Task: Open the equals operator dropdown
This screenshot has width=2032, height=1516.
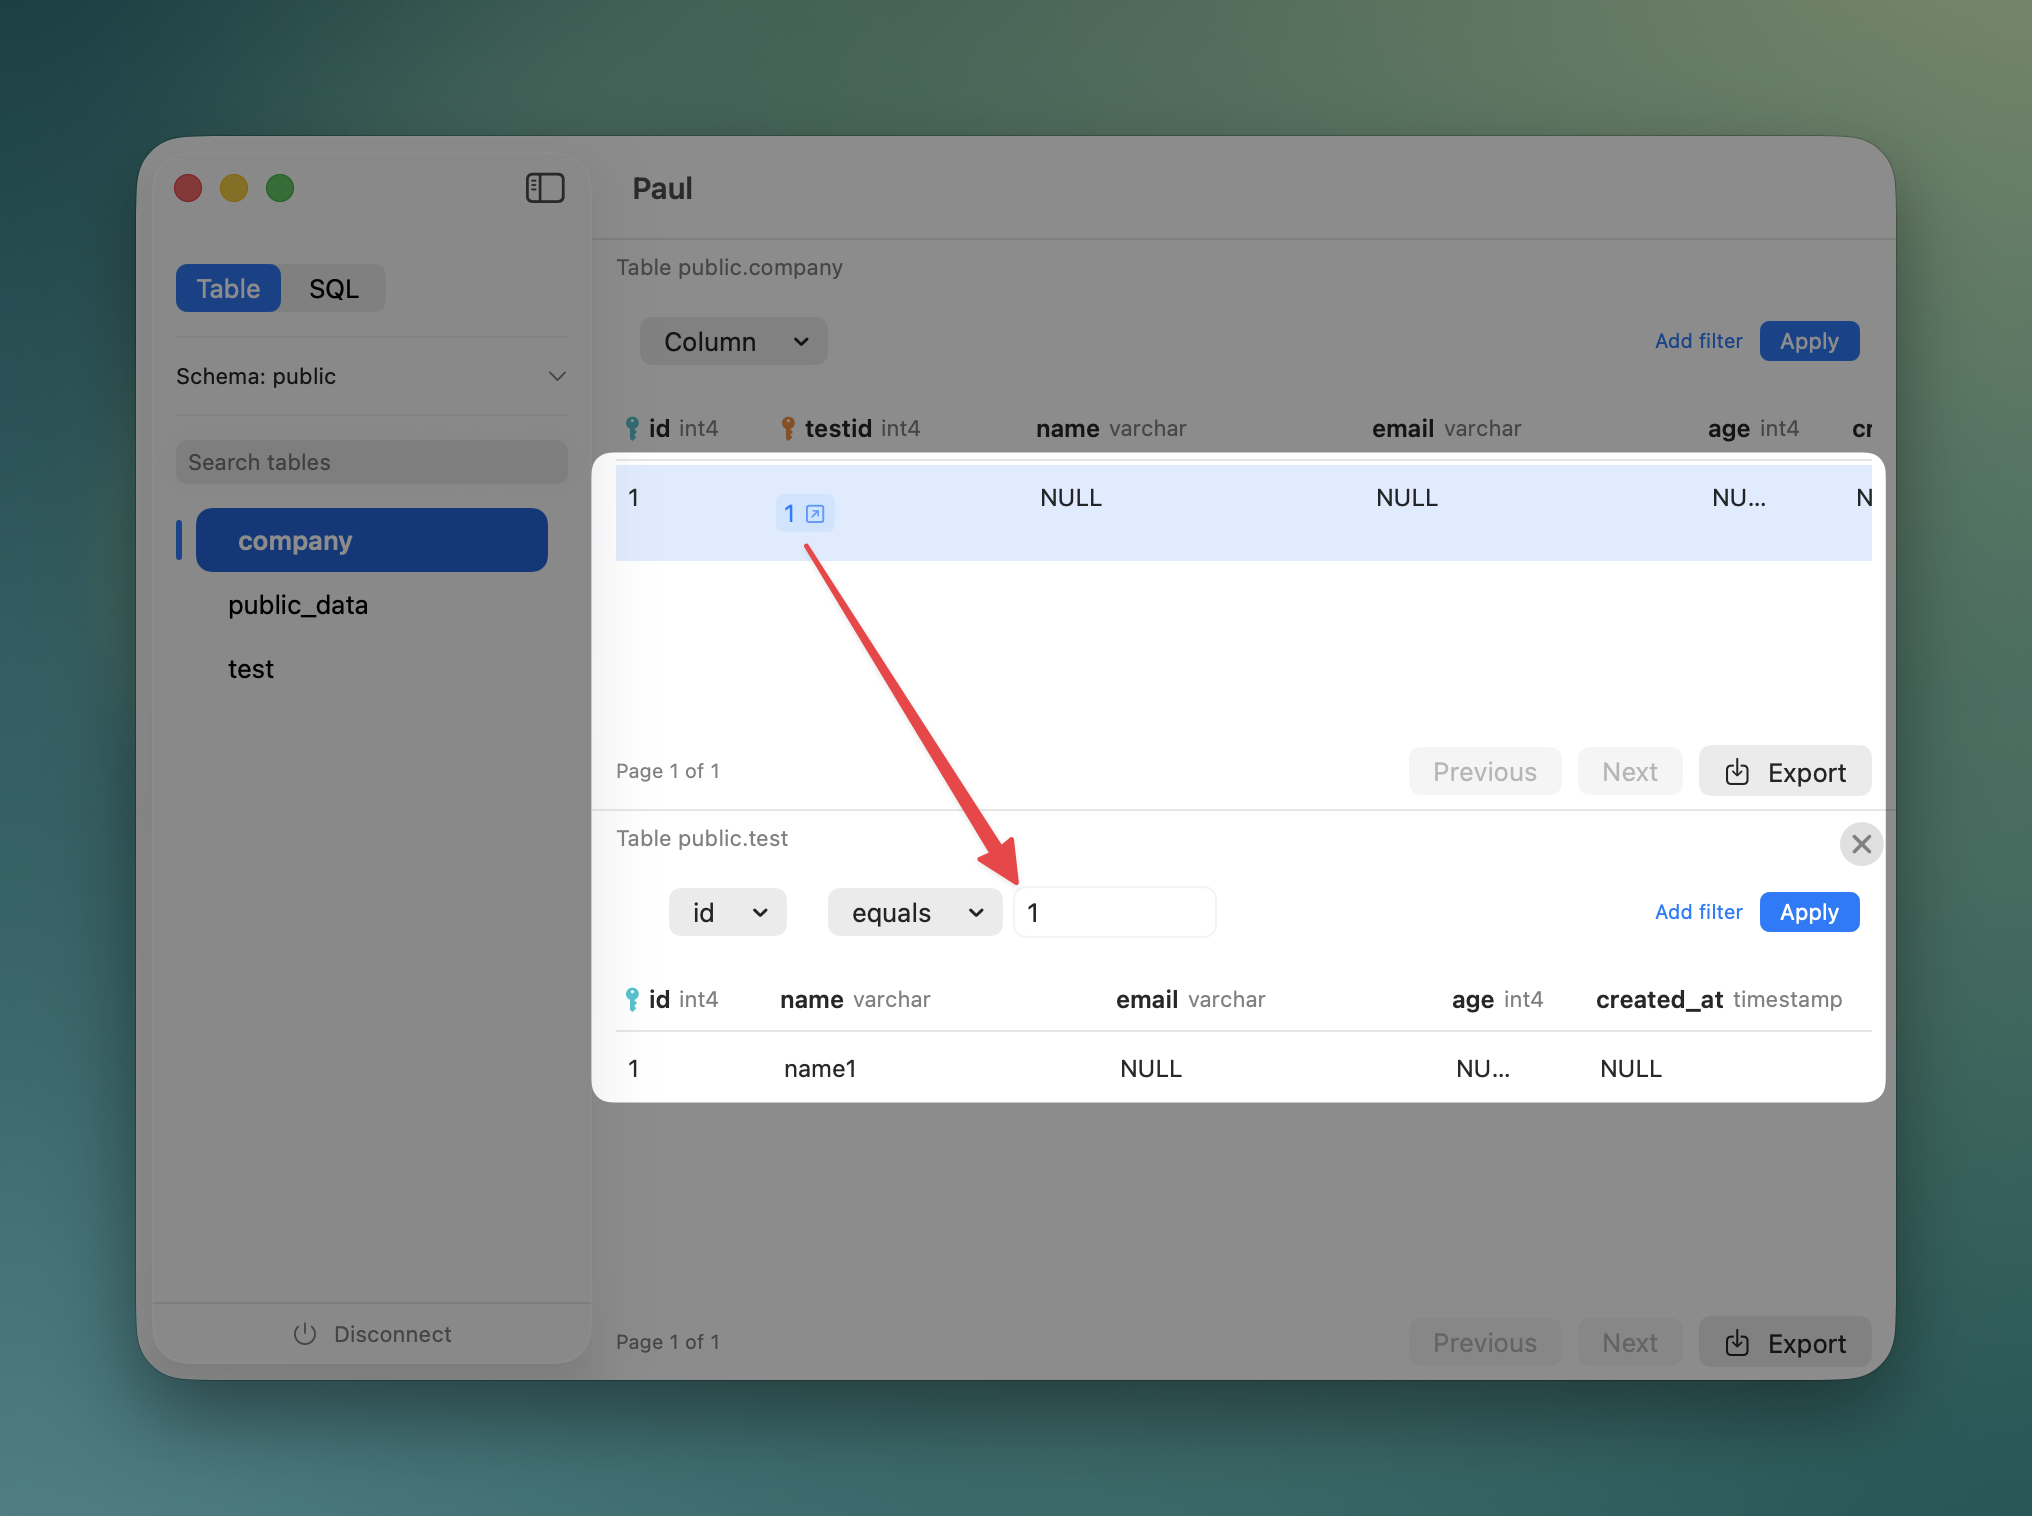Action: [914, 911]
